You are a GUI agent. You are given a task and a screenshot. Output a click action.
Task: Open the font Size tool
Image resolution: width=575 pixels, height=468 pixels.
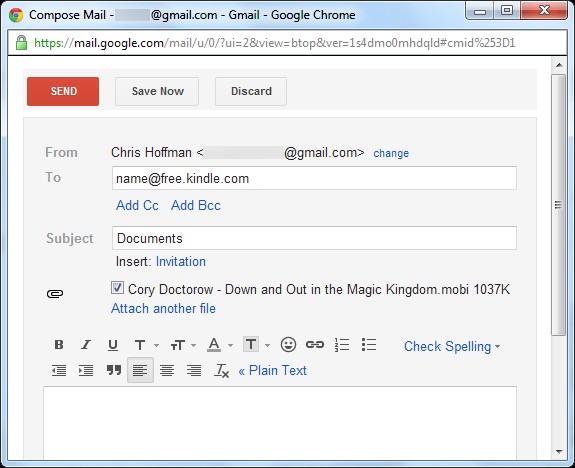tap(177, 345)
